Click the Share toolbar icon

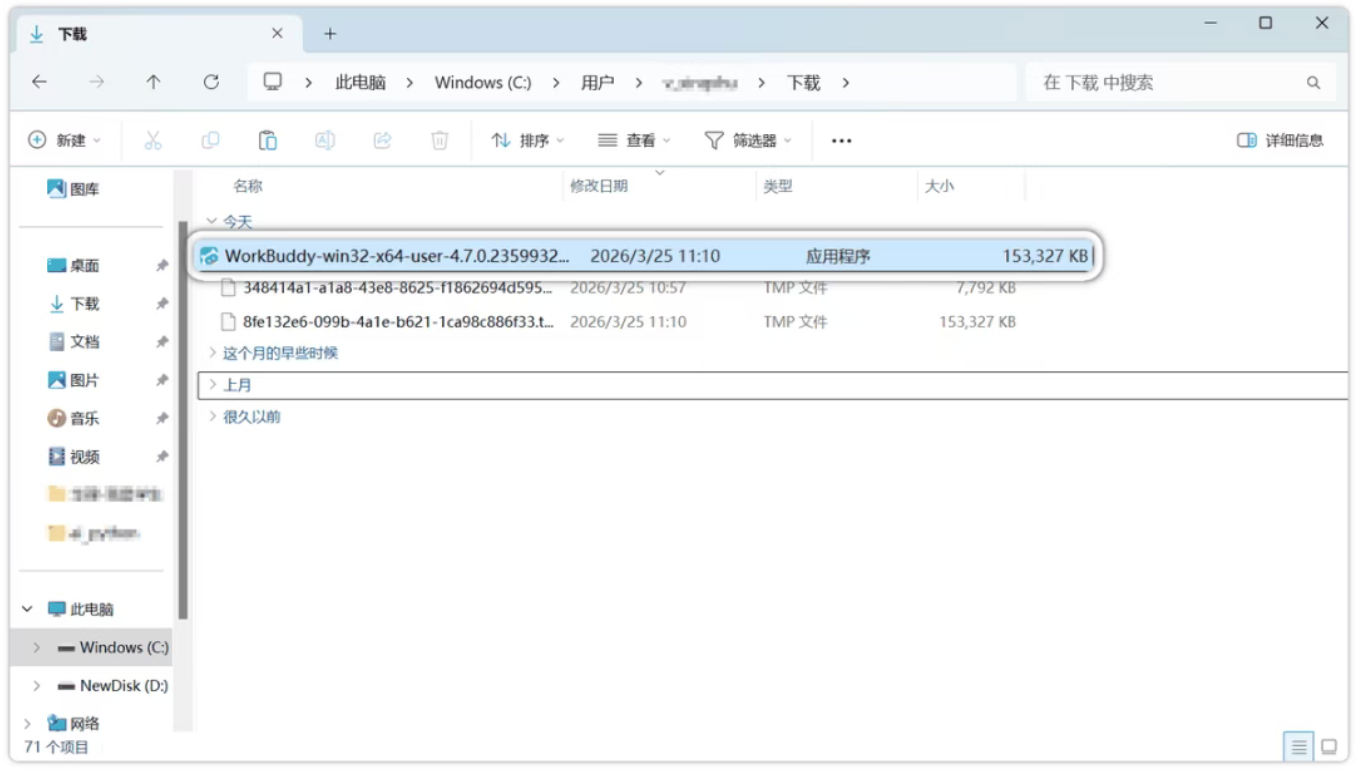[x=382, y=141]
